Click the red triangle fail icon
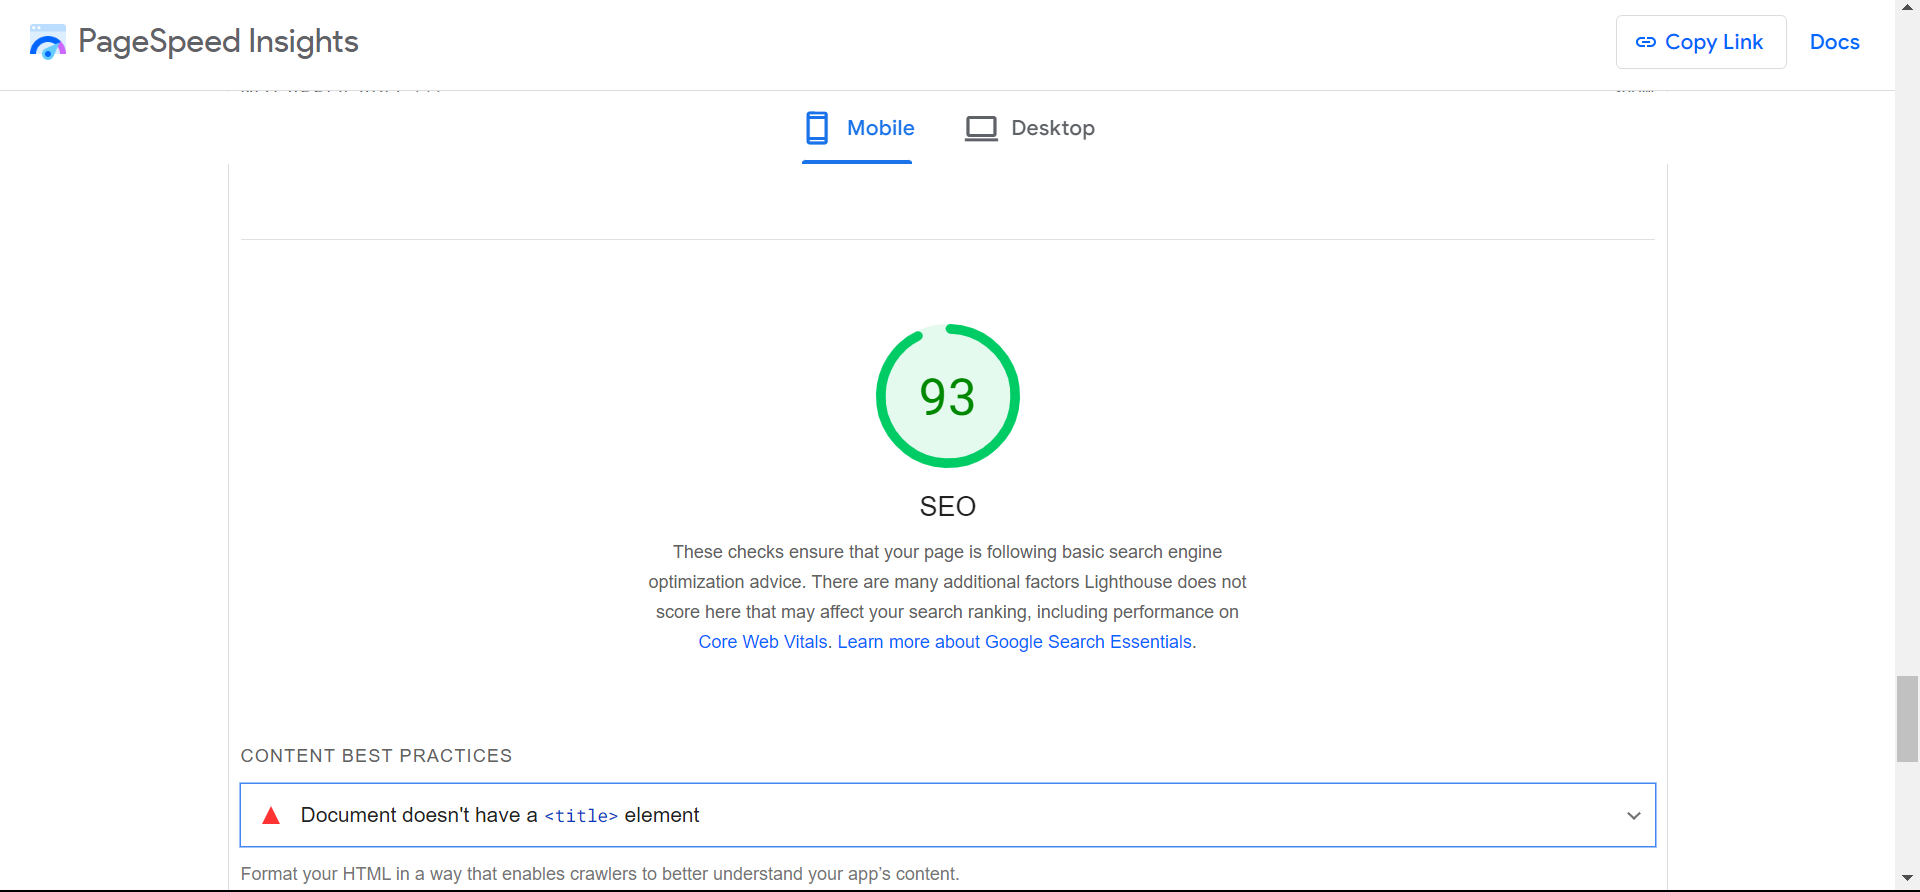 270,815
